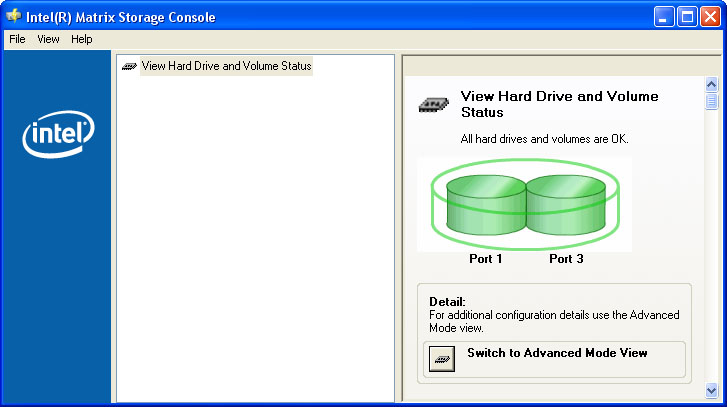Click the Switch to Advanced Mode View label
The width and height of the screenshot is (727, 407).
(557, 353)
